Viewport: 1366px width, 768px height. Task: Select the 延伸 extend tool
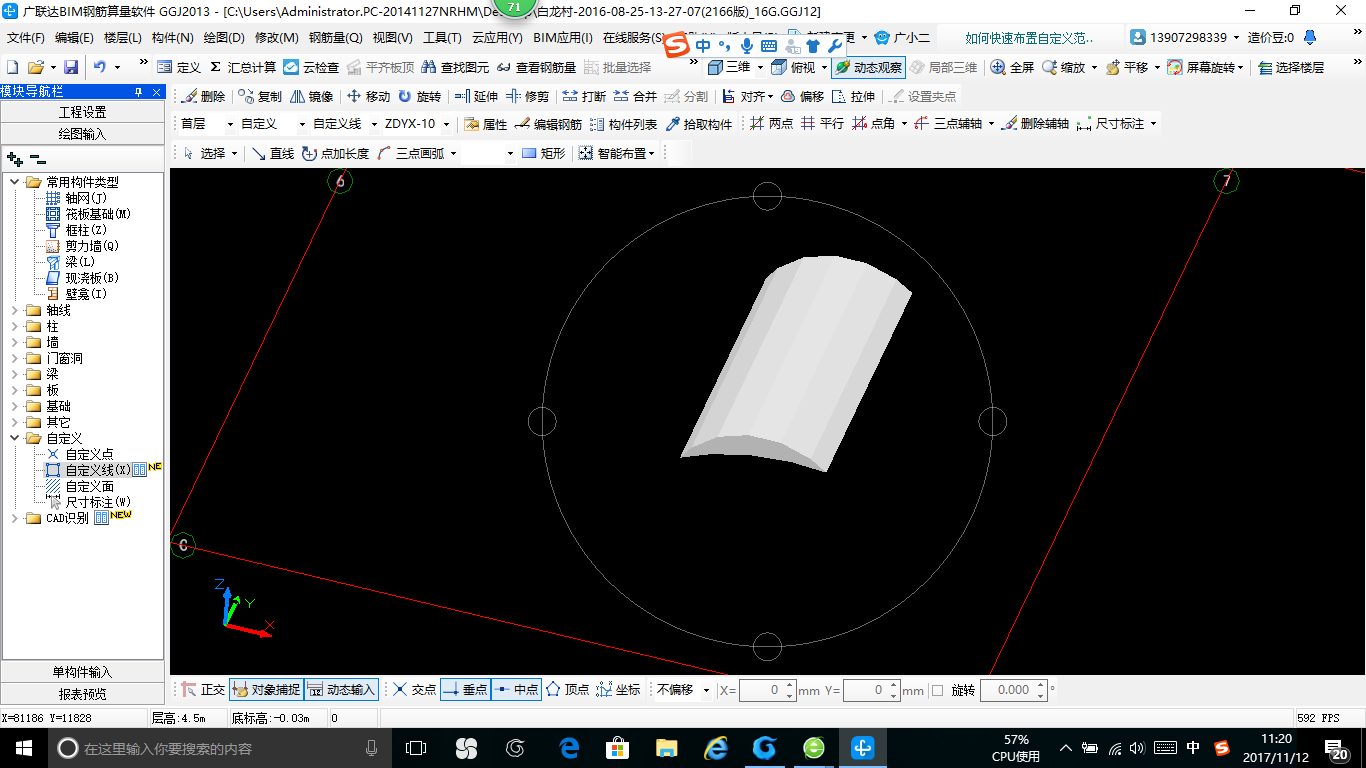pyautogui.click(x=476, y=96)
